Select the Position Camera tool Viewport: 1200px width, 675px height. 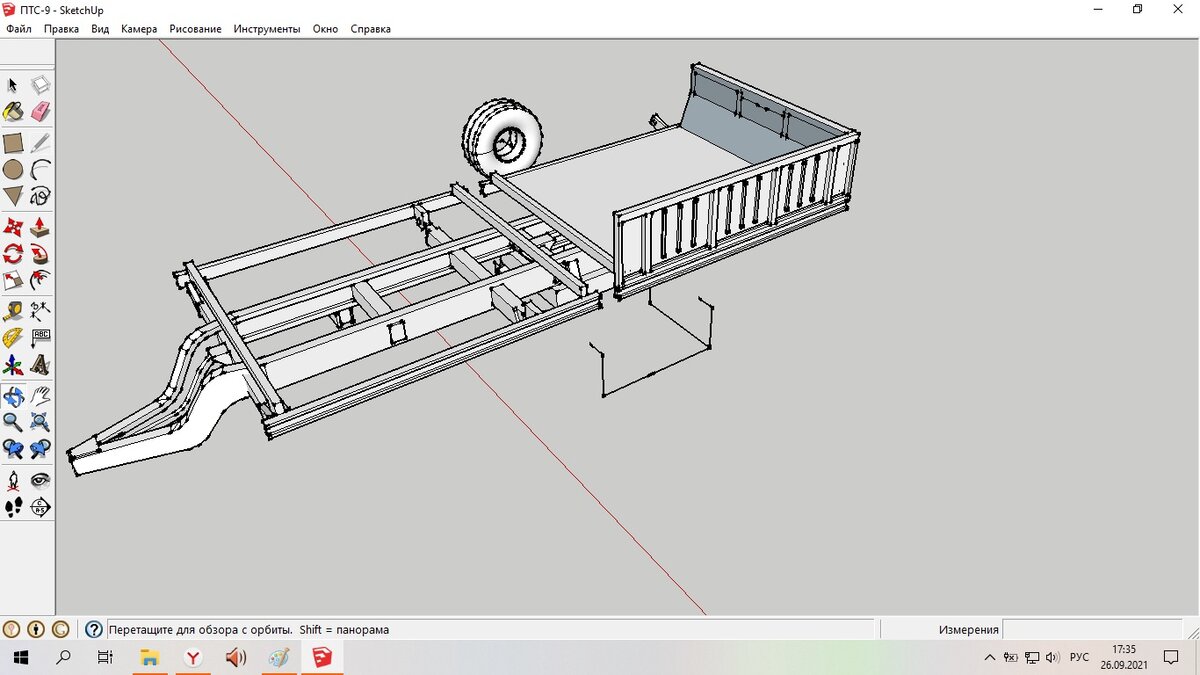click(13, 481)
